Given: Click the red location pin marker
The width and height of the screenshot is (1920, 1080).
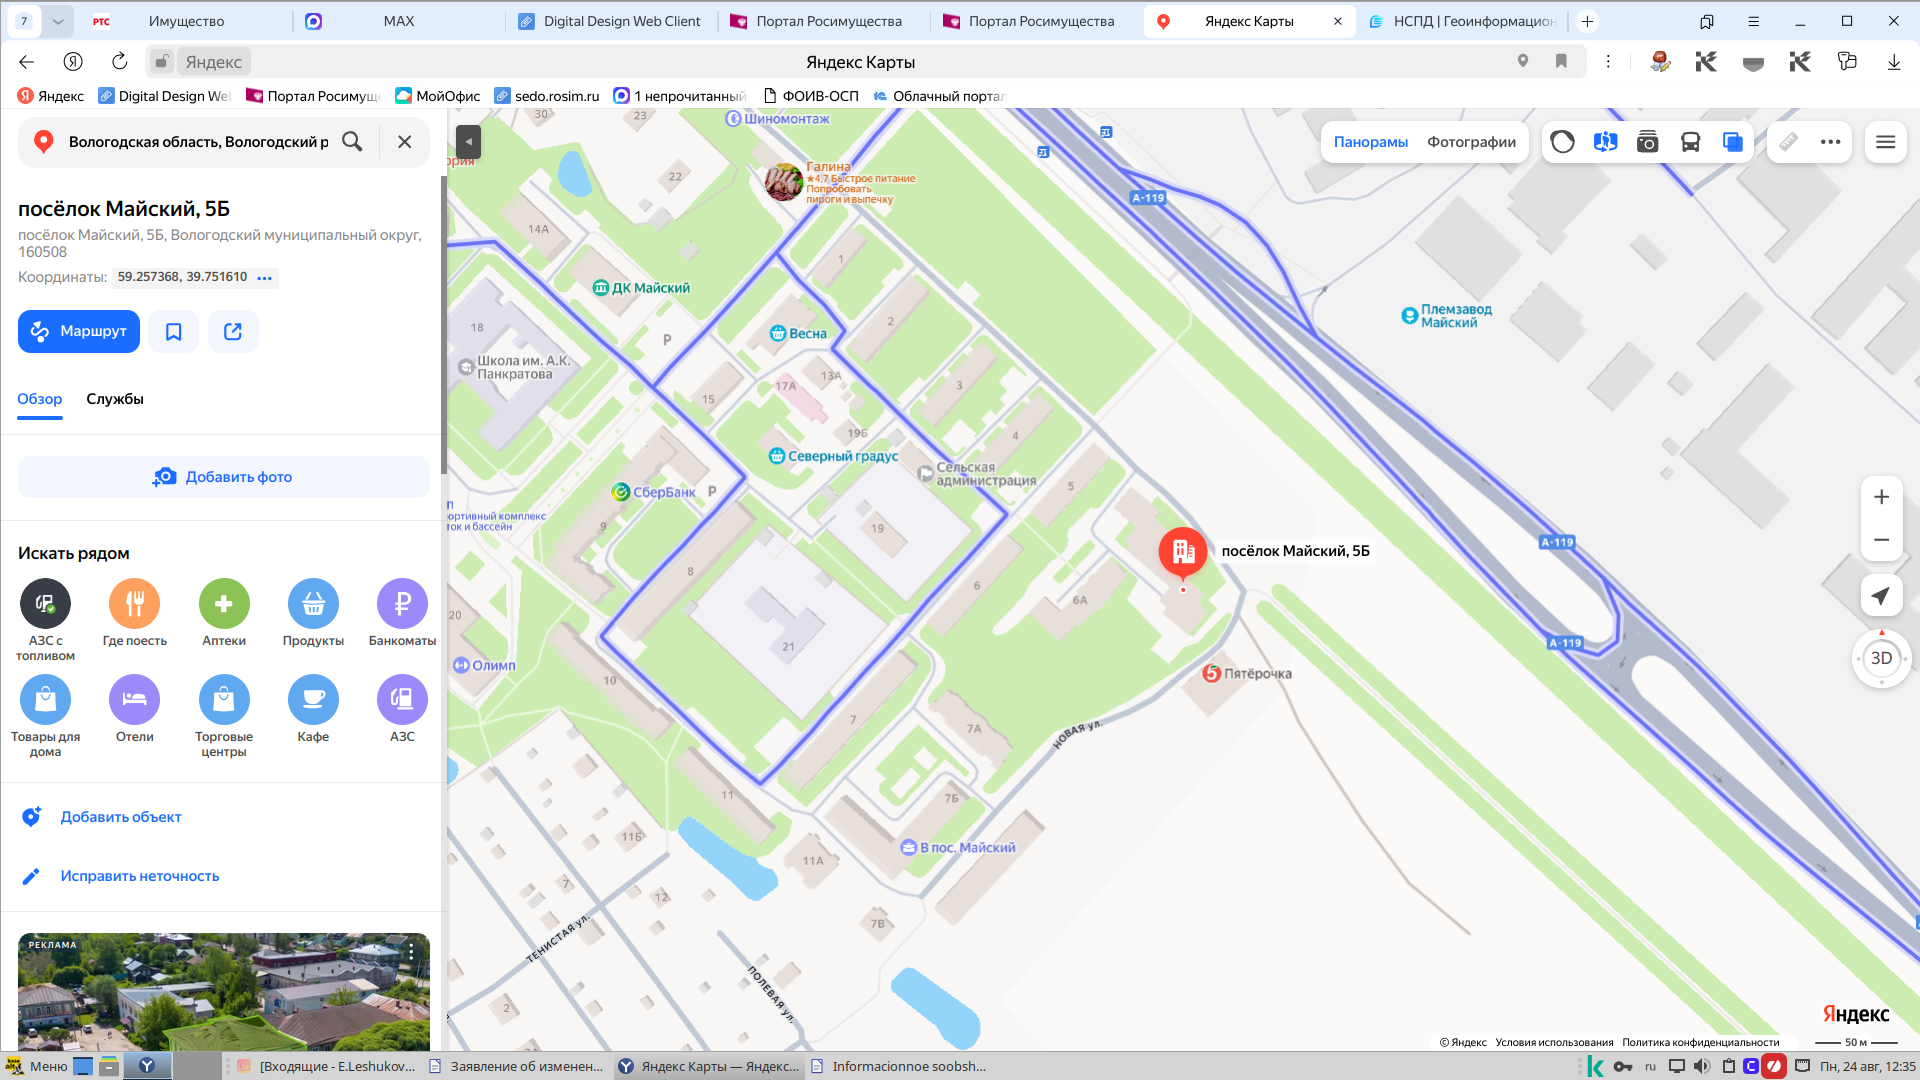Looking at the screenshot, I should tap(1183, 552).
